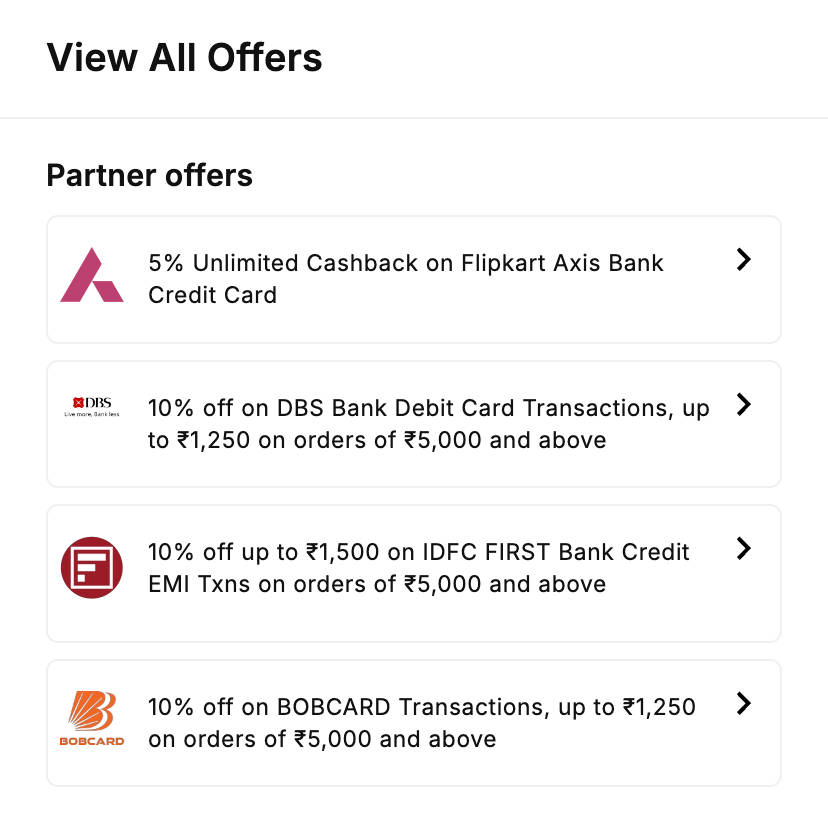The width and height of the screenshot is (828, 830).
Task: Expand the Flipkart Axis Bank offer chevron
Action: tap(743, 260)
